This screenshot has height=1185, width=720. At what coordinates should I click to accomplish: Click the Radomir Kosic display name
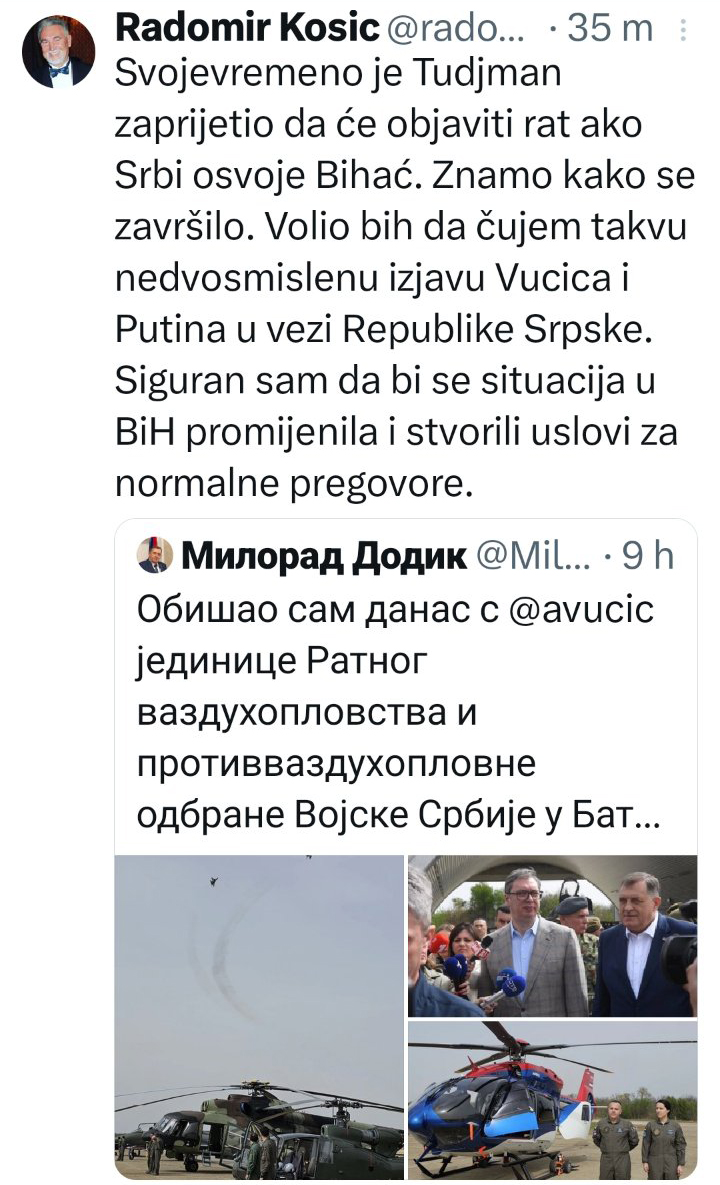coord(247,28)
